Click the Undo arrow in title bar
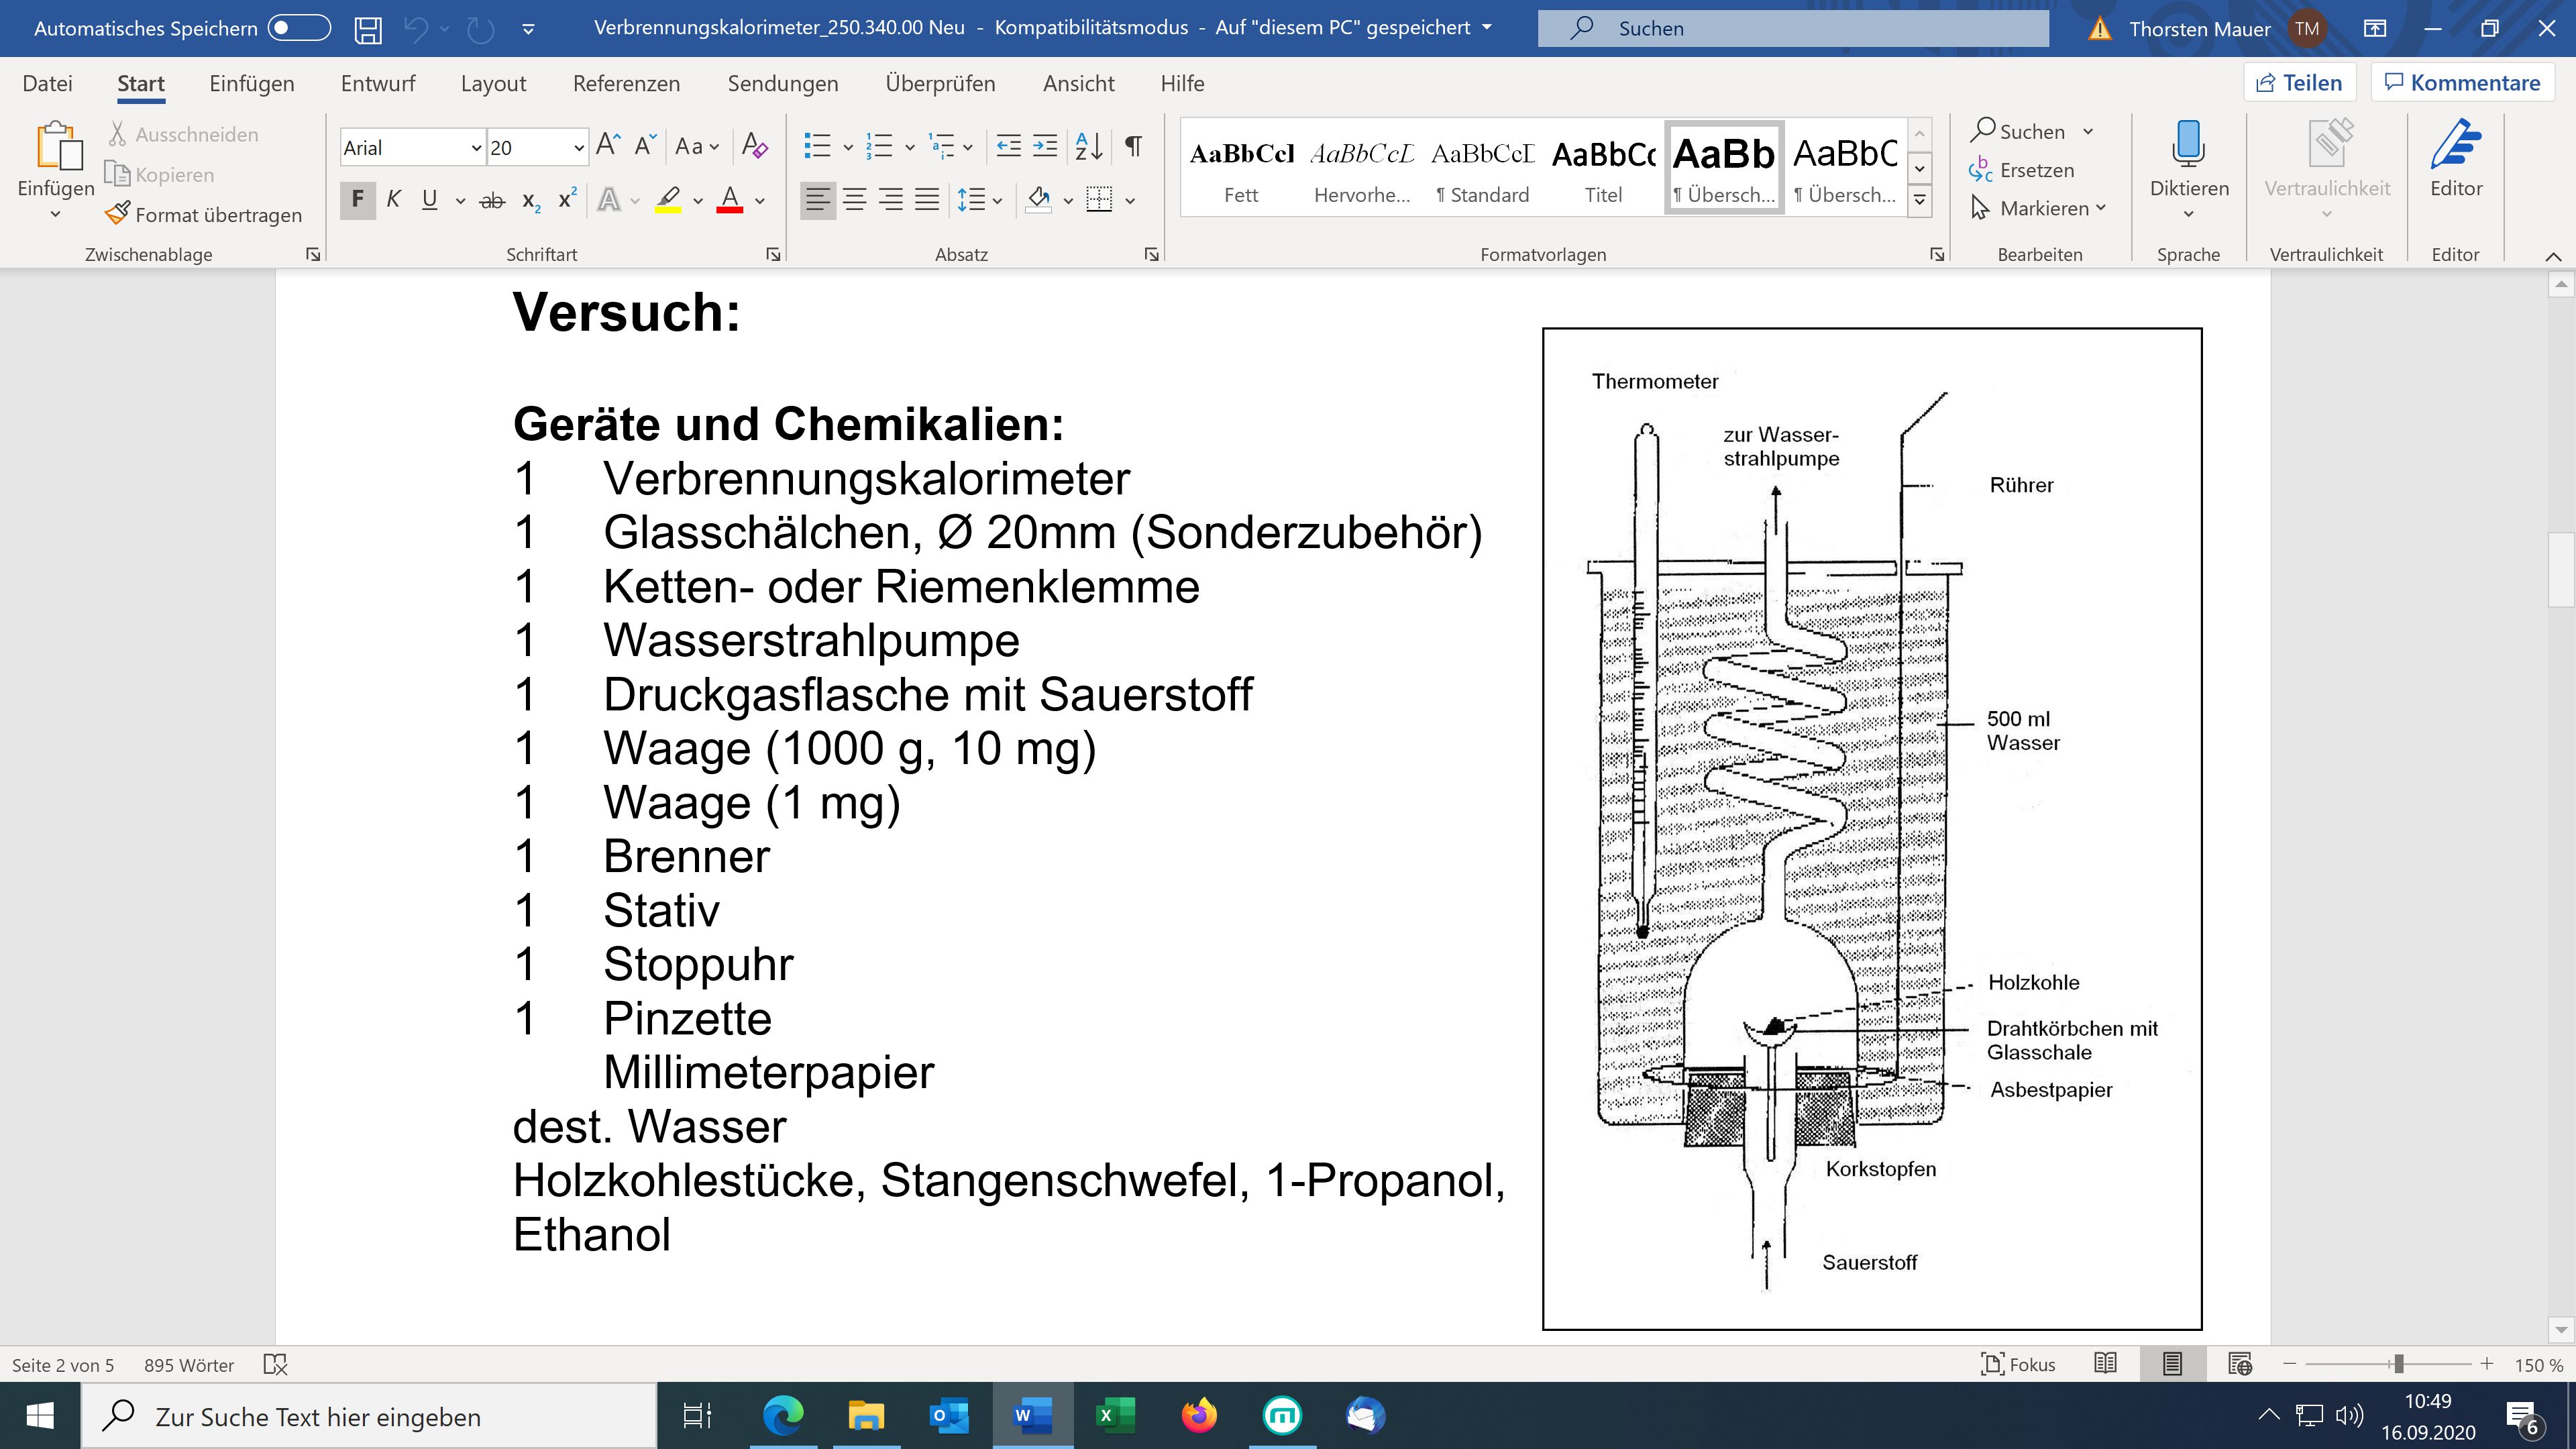Viewport: 2576px width, 1449px height. click(x=416, y=29)
